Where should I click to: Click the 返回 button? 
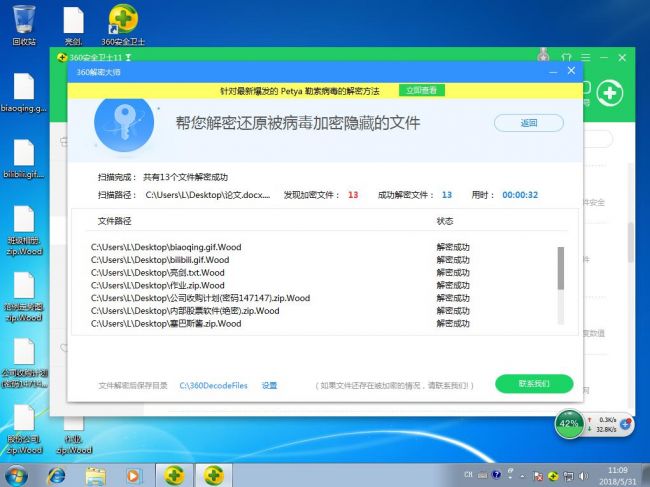pos(529,123)
